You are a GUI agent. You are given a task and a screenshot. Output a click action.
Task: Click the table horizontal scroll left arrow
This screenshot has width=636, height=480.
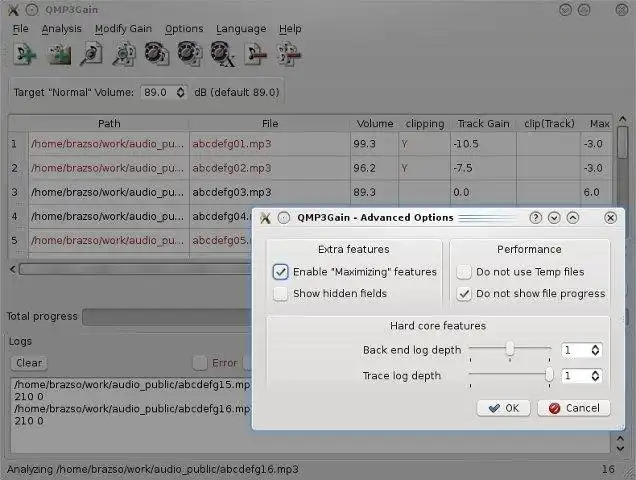click(x=13, y=269)
